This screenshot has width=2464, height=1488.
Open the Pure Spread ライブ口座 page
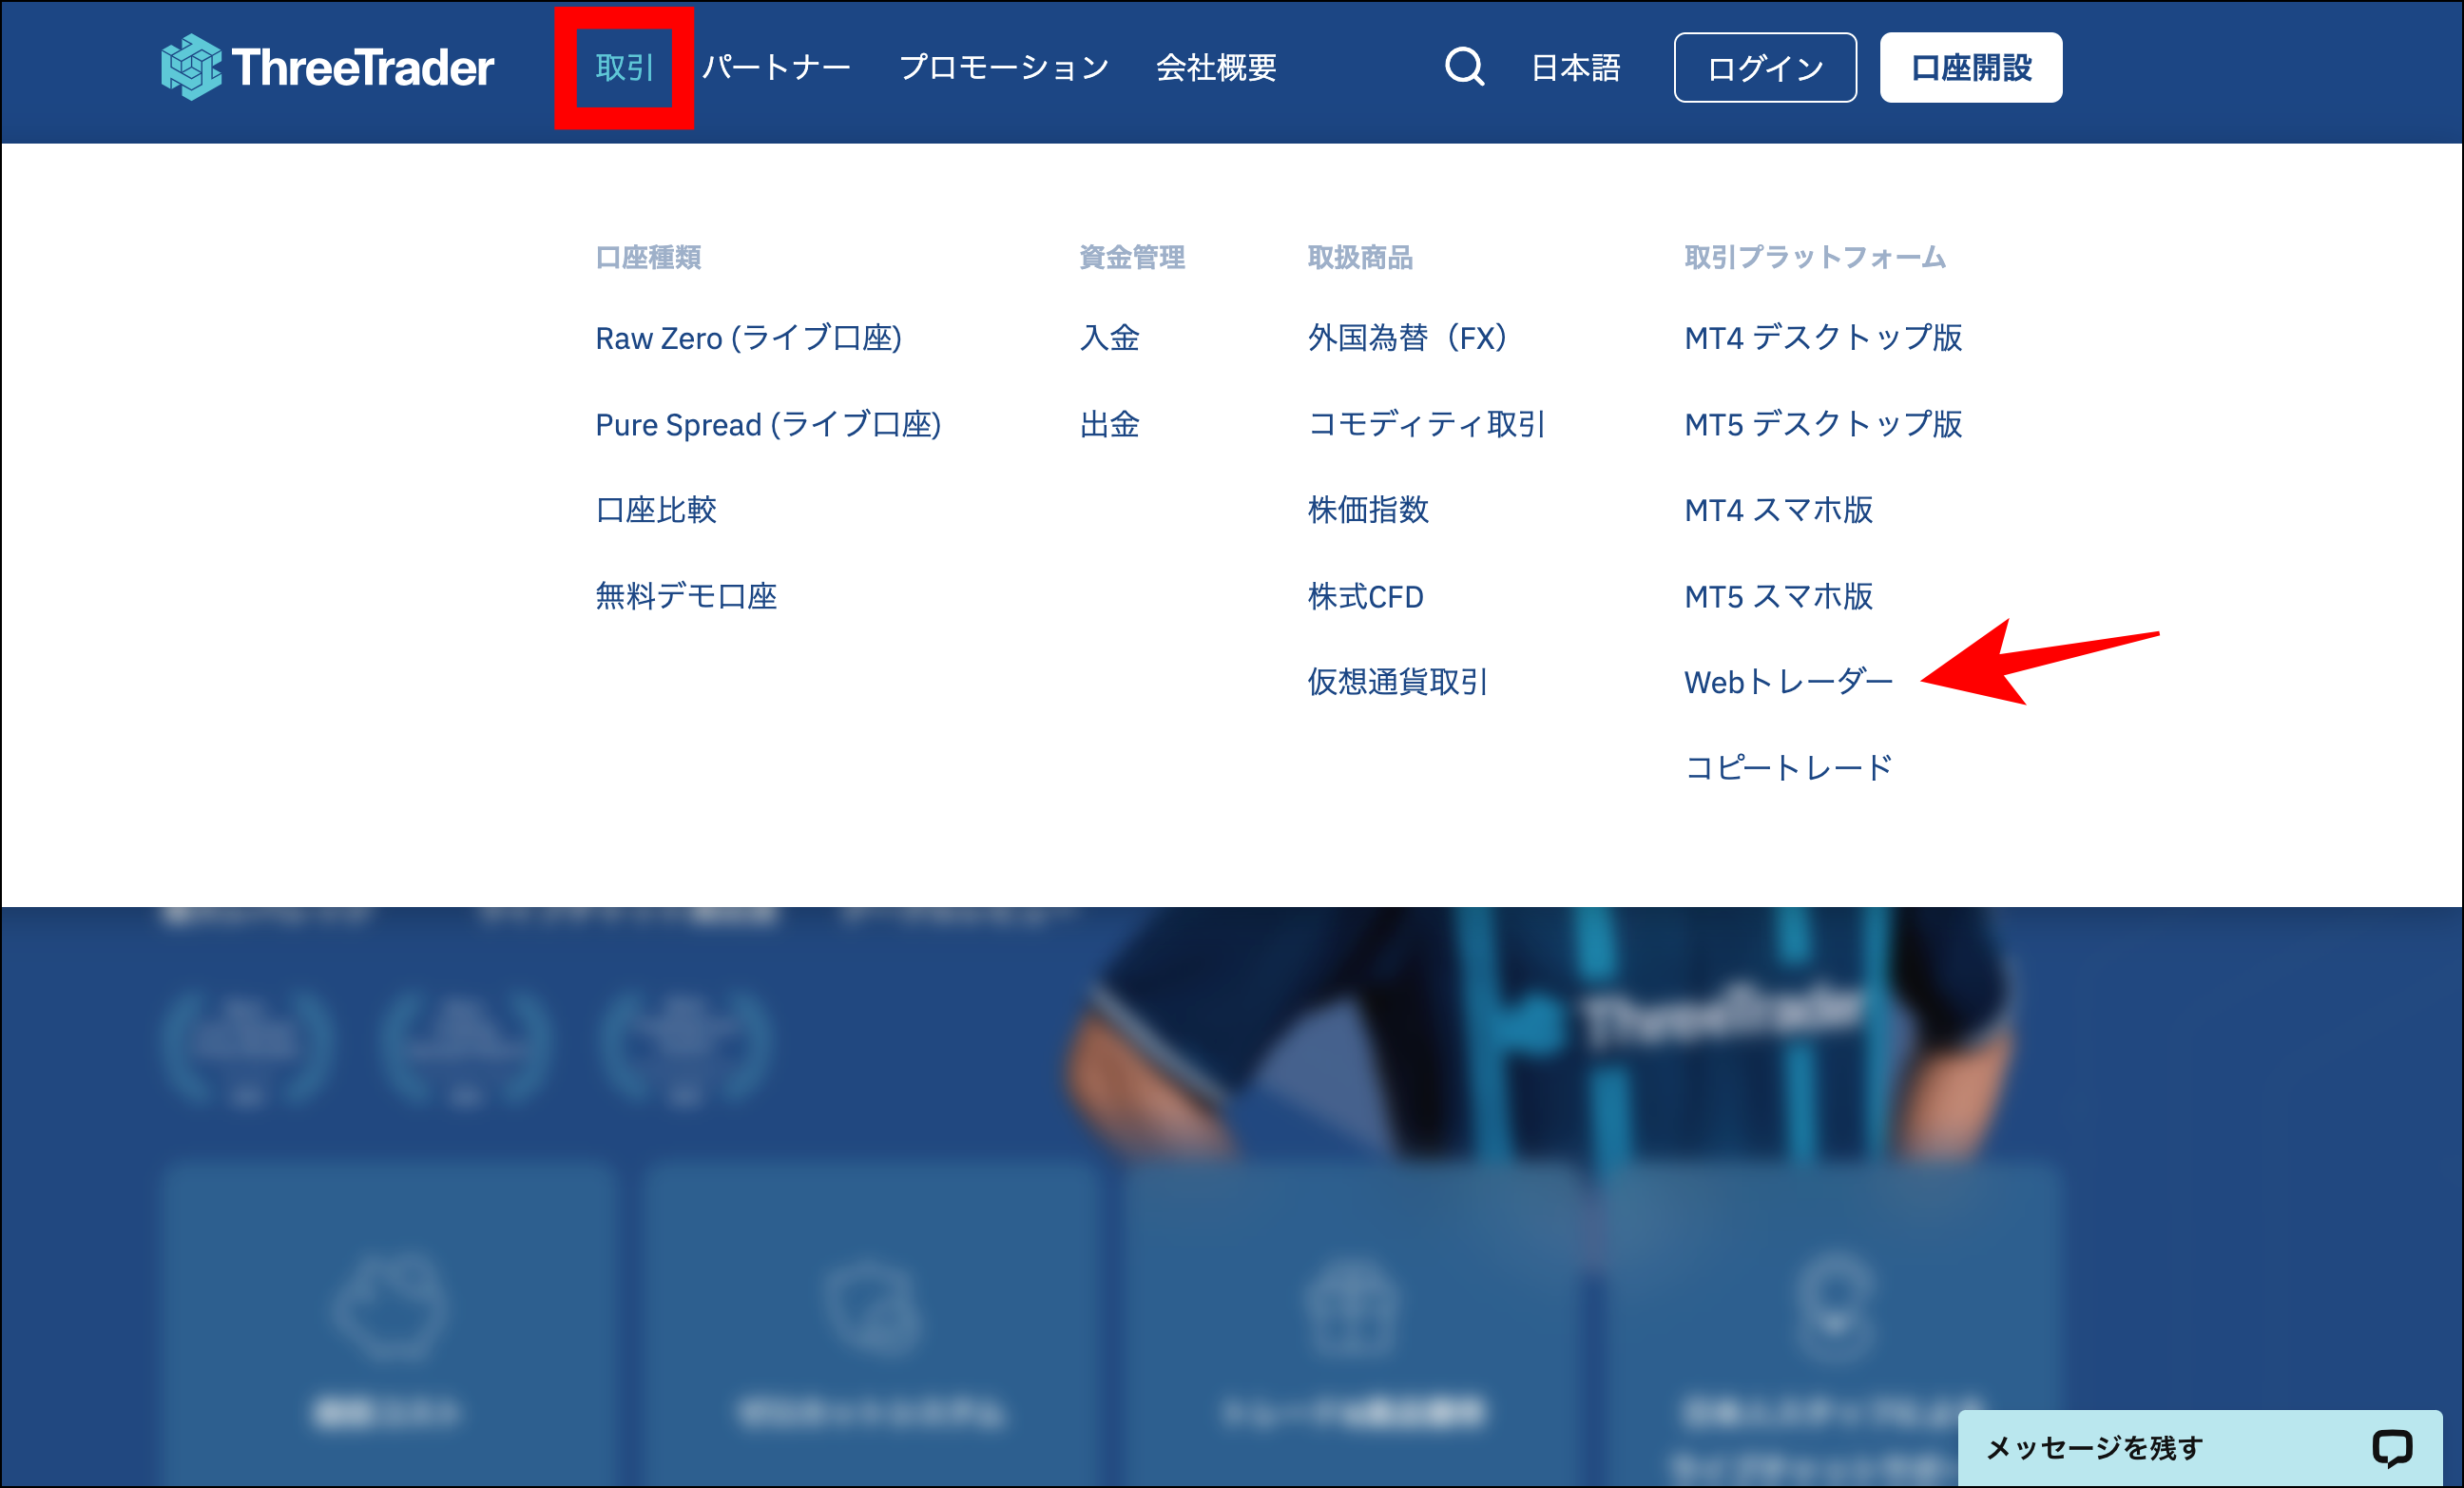[768, 425]
